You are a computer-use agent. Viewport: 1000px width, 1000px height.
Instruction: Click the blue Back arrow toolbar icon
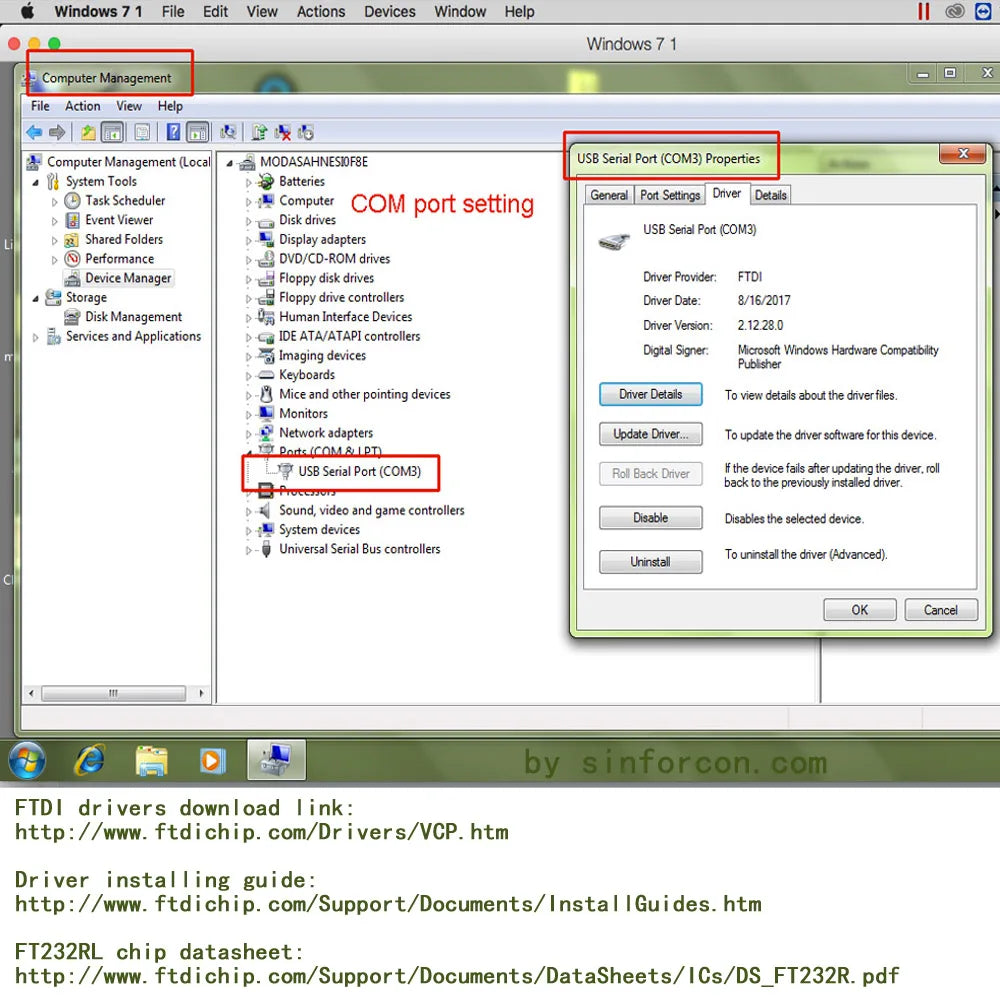click(34, 133)
